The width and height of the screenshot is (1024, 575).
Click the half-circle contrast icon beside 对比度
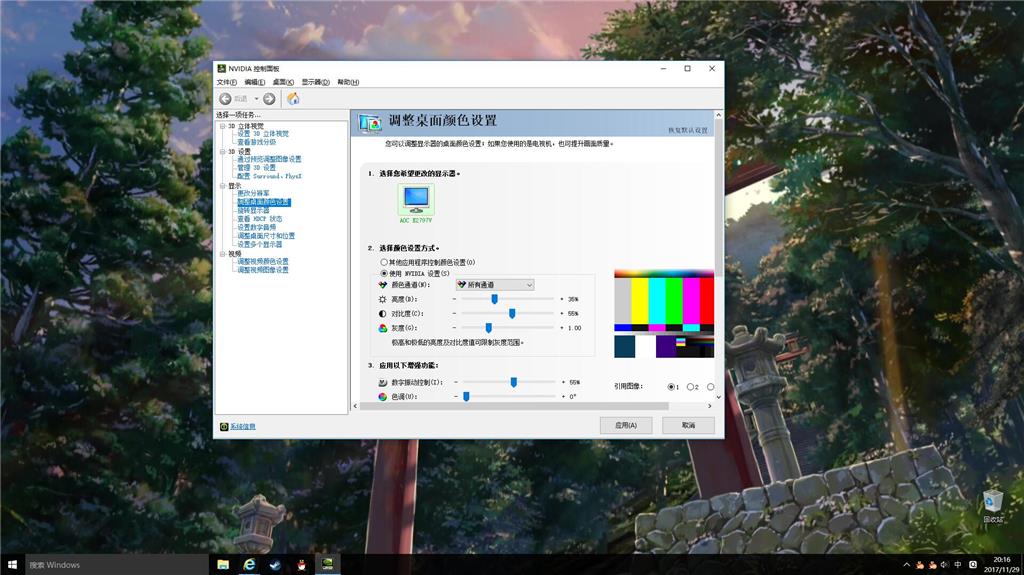click(x=383, y=314)
